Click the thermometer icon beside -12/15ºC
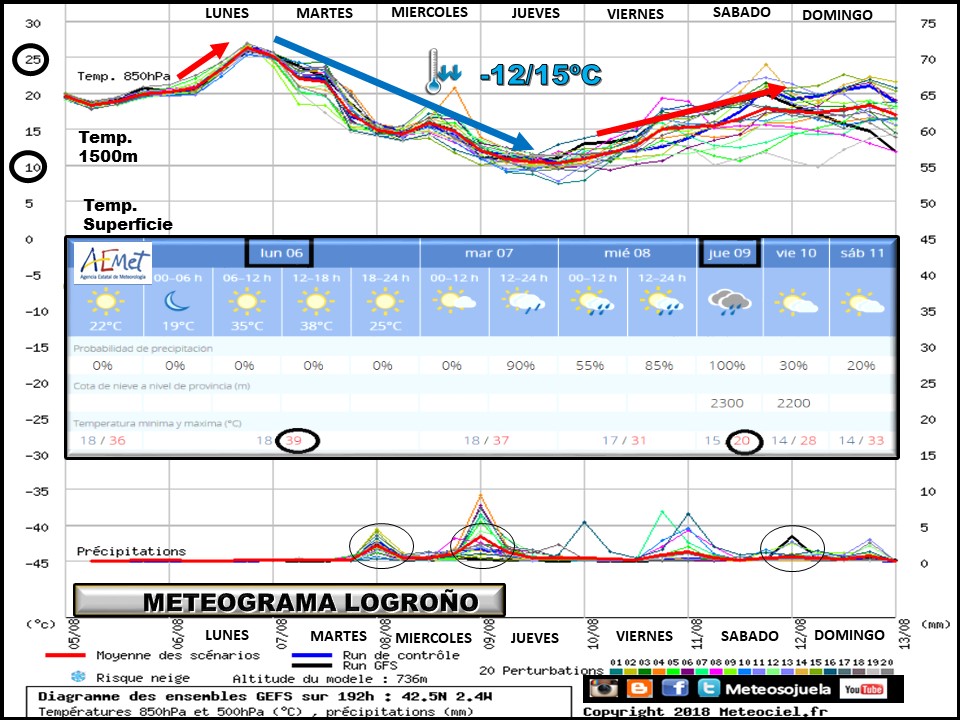The height and width of the screenshot is (720, 960). (x=433, y=71)
